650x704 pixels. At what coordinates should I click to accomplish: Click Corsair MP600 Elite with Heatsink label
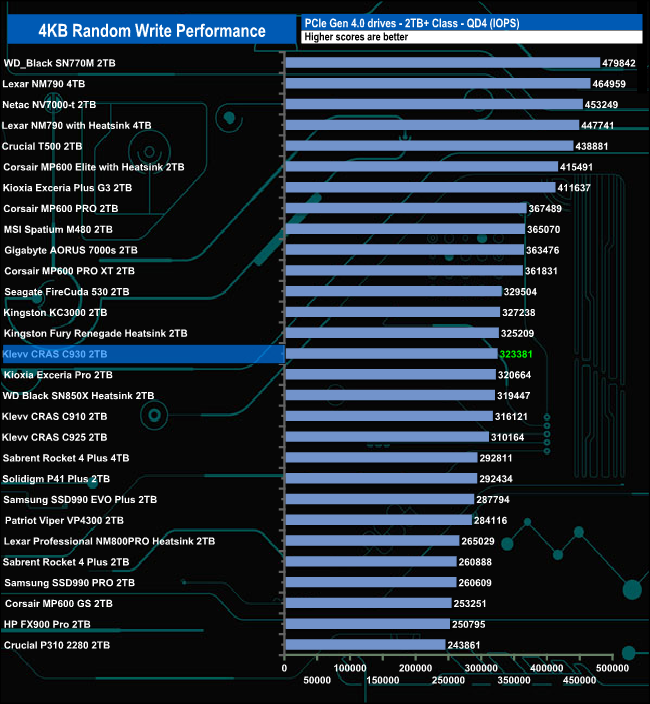[x=94, y=167]
